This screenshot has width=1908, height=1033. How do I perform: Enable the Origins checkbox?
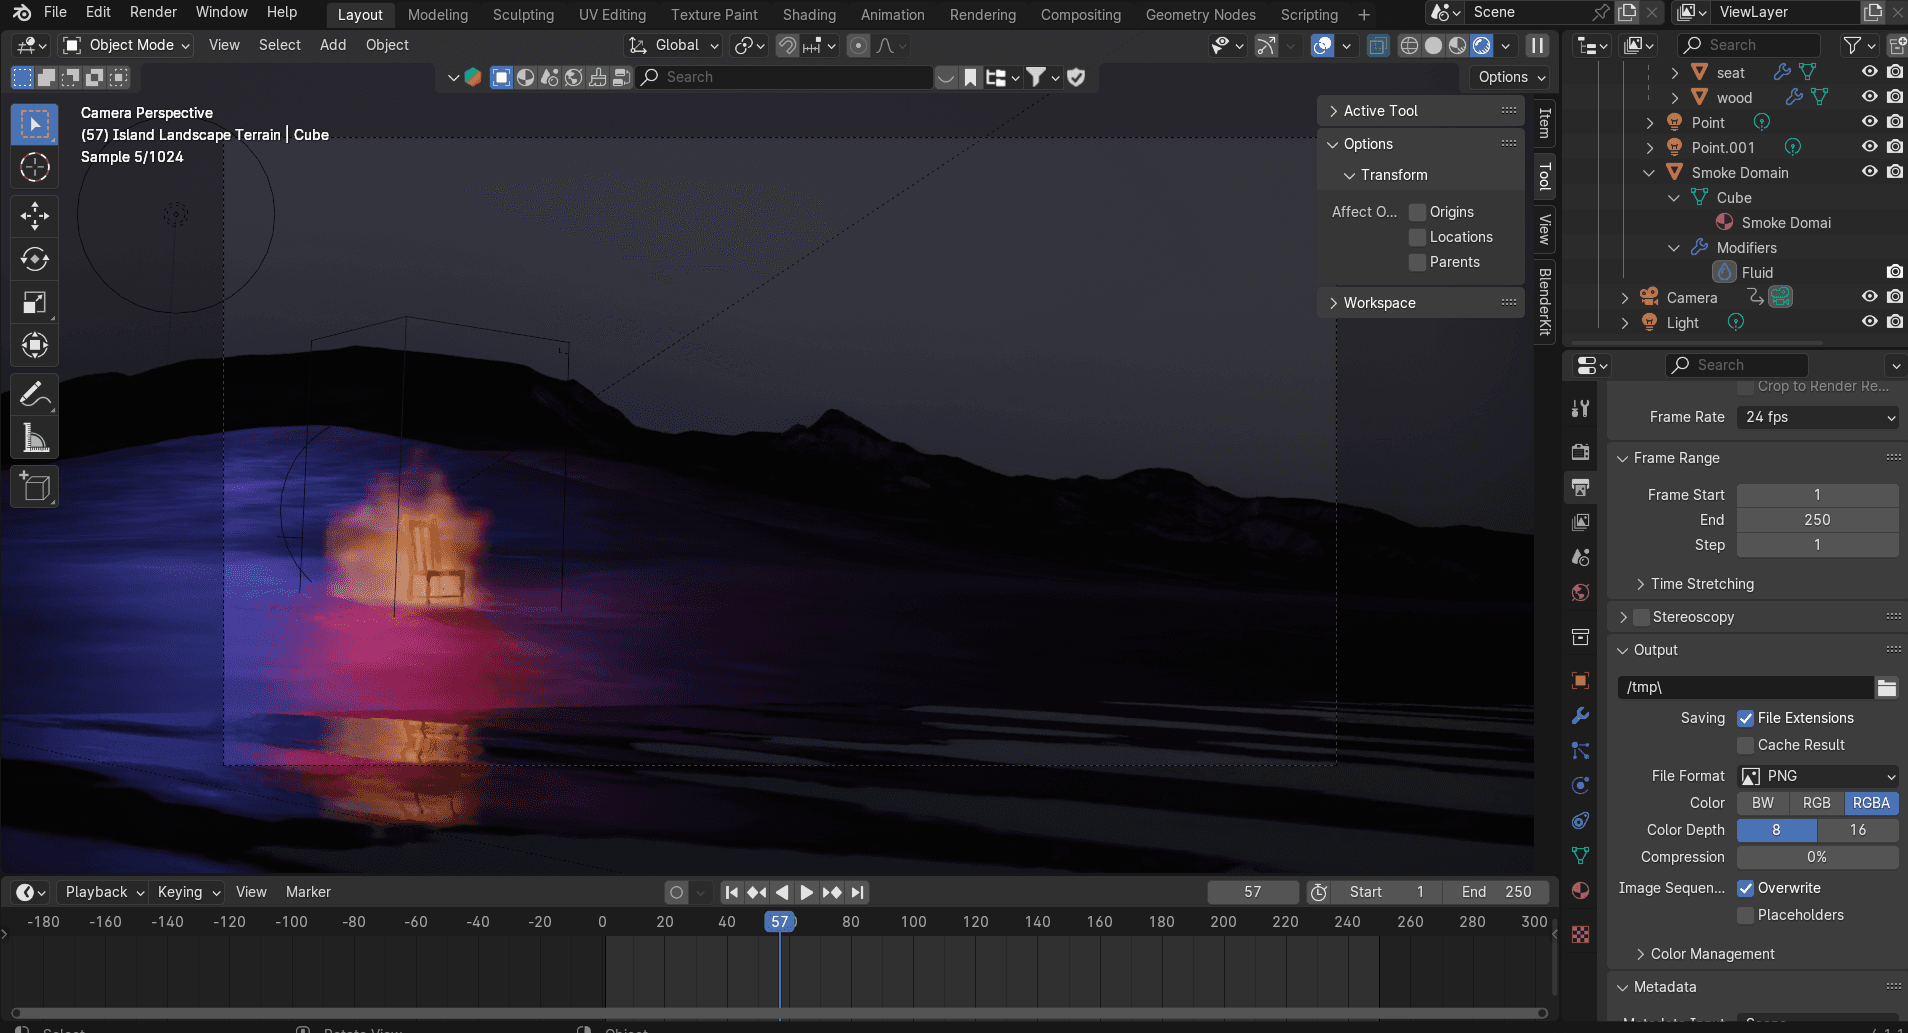[1417, 212]
